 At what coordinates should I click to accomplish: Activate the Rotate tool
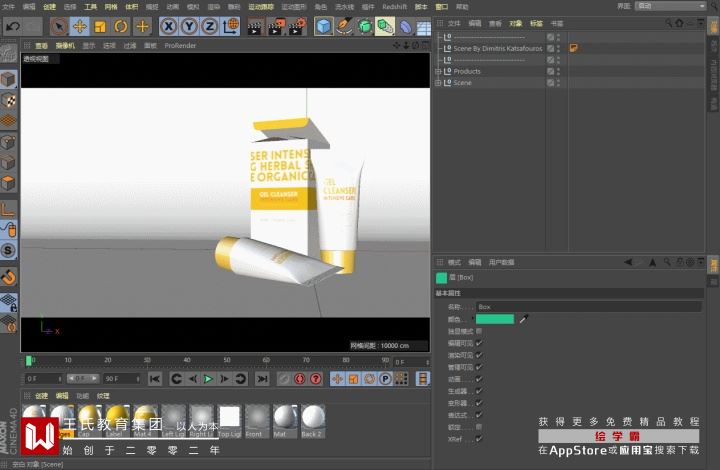pos(121,27)
